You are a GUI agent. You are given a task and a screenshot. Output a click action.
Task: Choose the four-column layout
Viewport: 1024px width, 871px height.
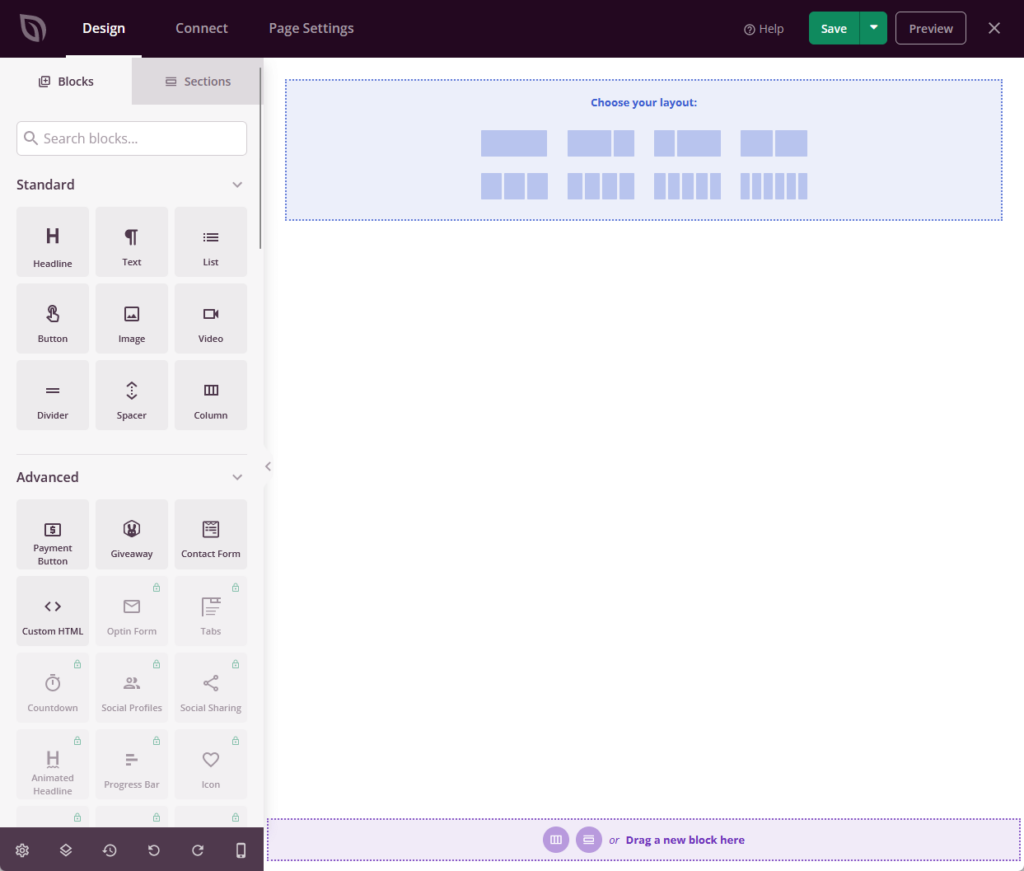601,186
